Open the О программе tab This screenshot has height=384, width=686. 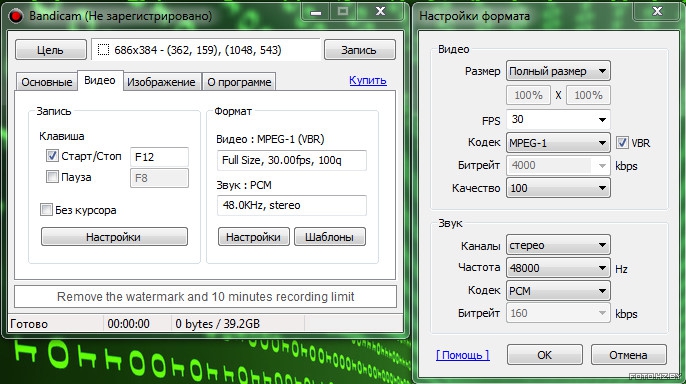click(239, 82)
